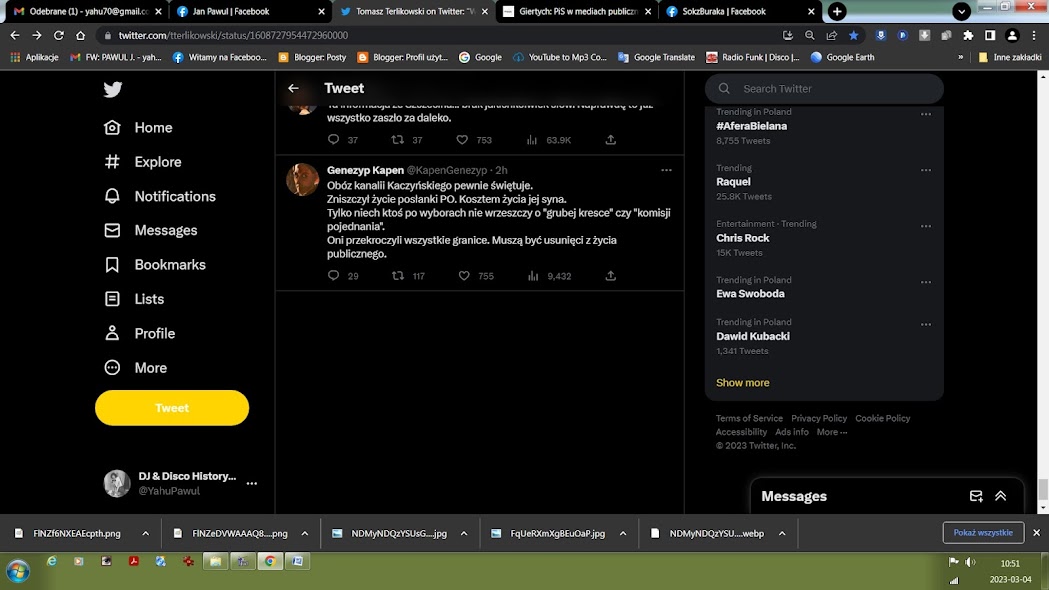Click the Pokaż wszystkie downloads button
Image resolution: width=1049 pixels, height=590 pixels.
click(x=983, y=532)
